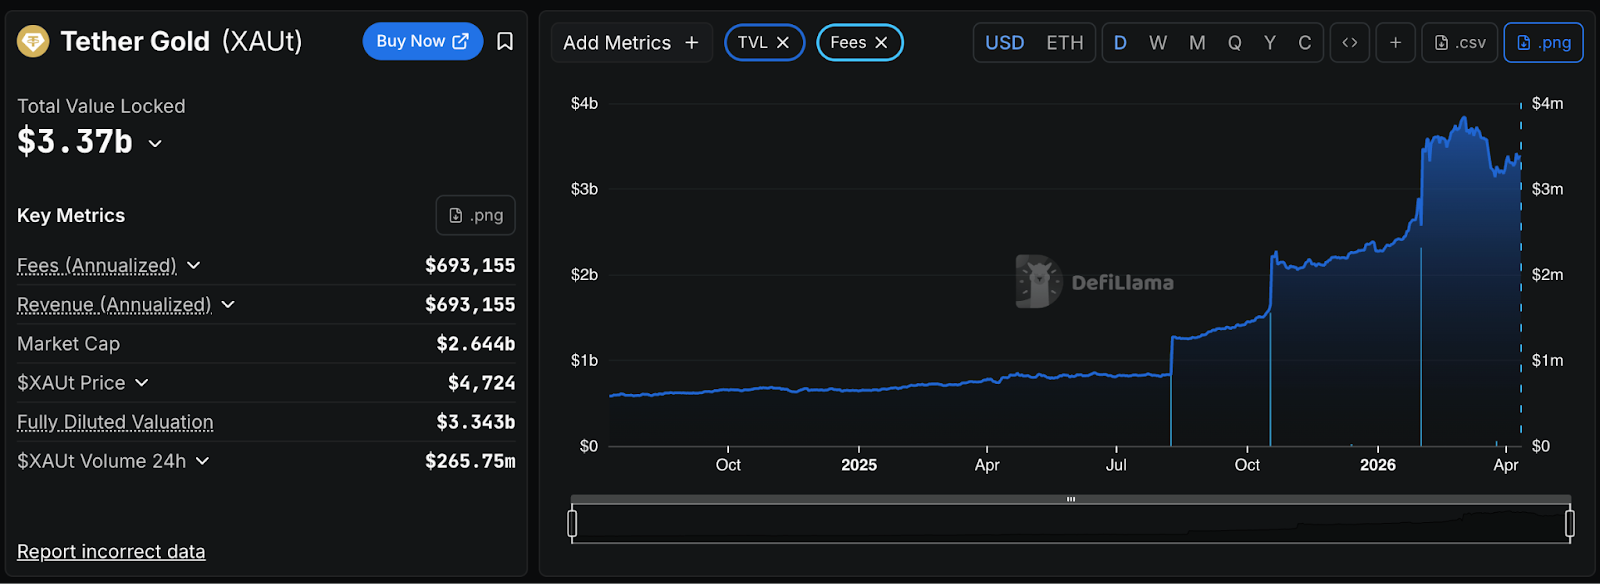Click the Buy Now button
1600x584 pixels.
click(422, 41)
